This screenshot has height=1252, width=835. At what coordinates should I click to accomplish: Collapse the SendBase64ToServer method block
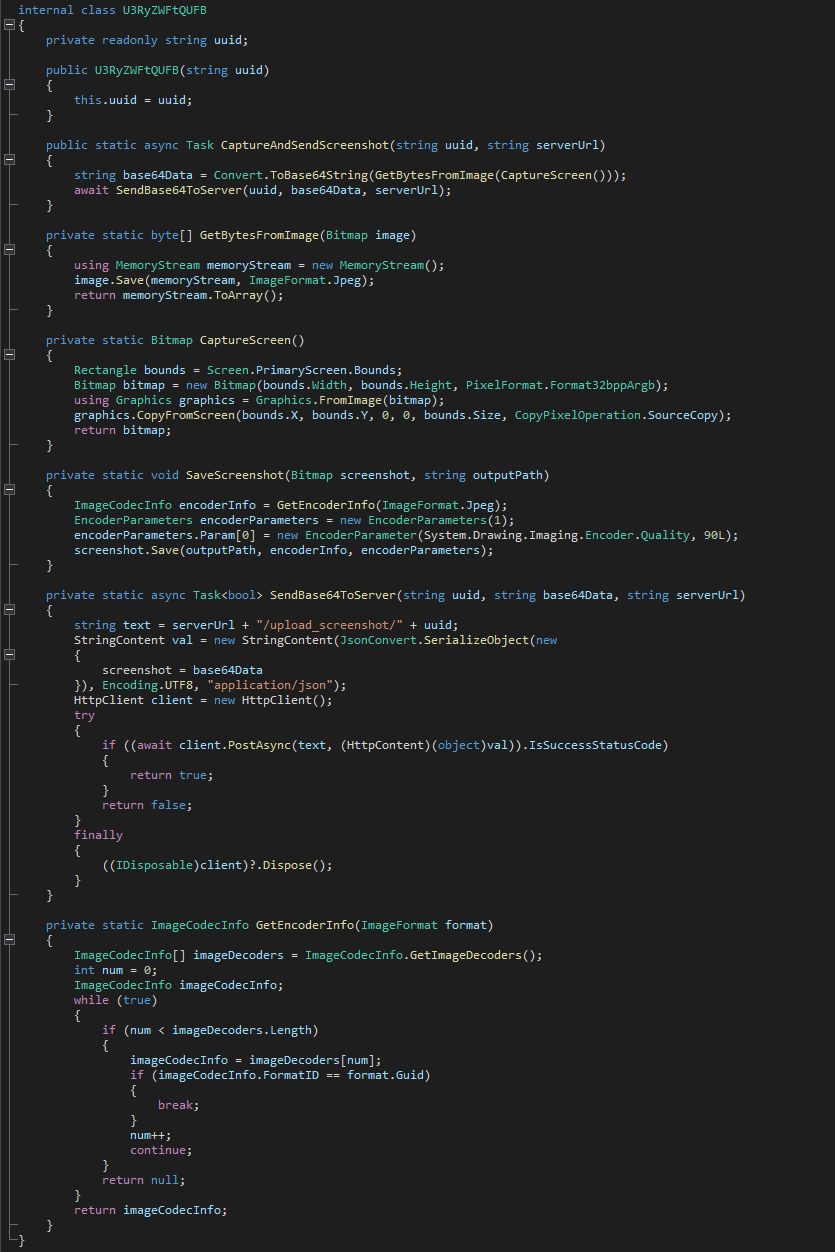click(10, 610)
